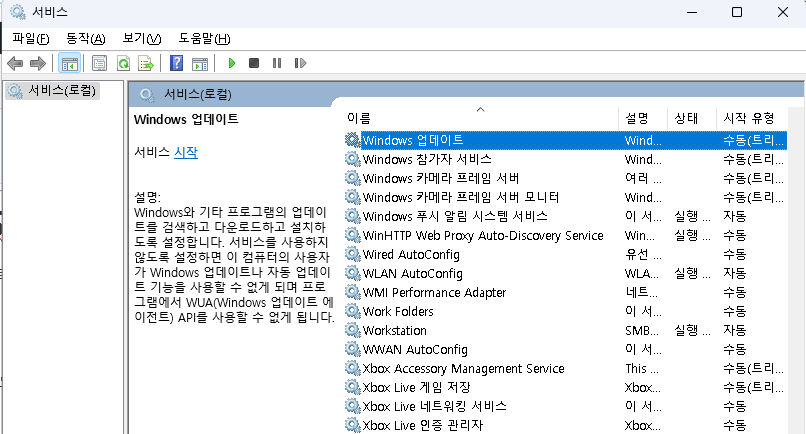Select the WLAN AutoConfig service
This screenshot has width=806, height=434.
(565, 274)
